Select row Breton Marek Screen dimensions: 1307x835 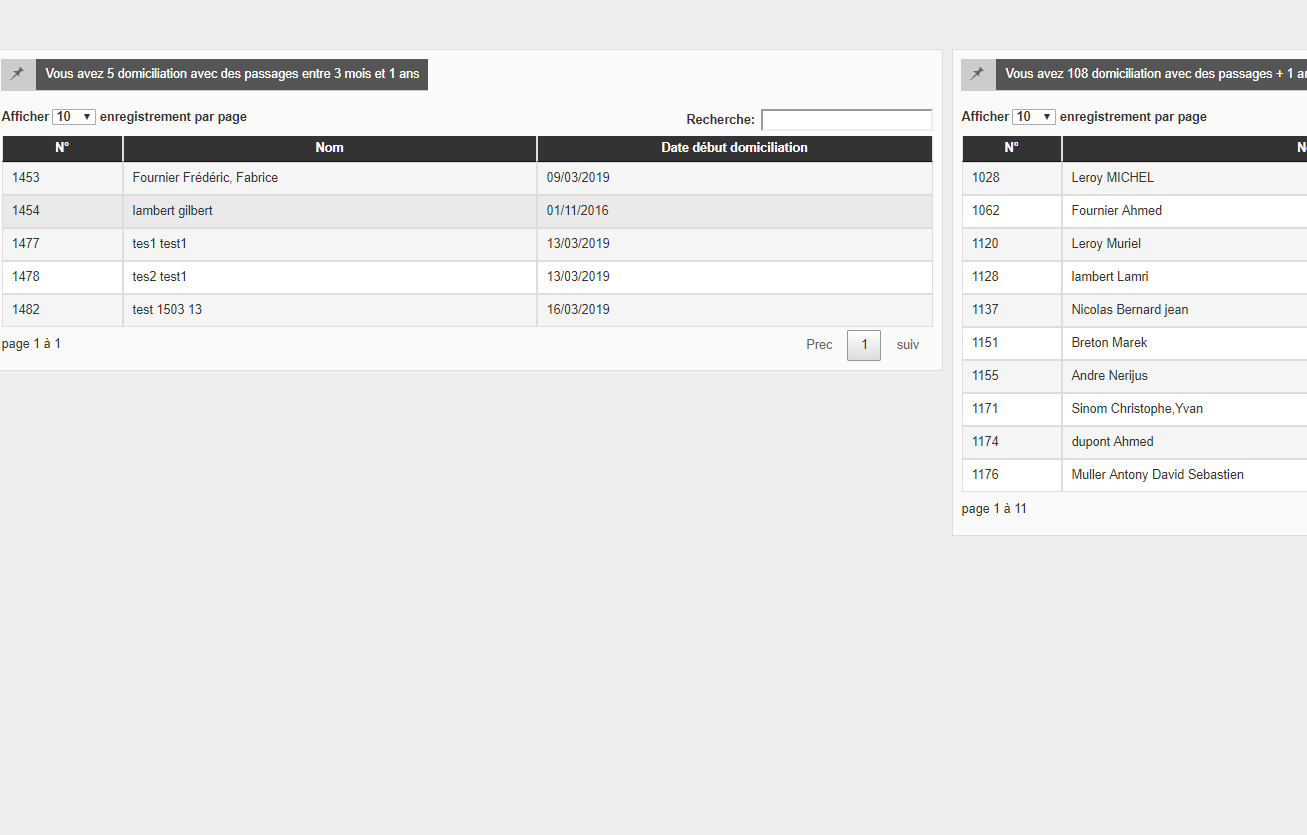1134,343
